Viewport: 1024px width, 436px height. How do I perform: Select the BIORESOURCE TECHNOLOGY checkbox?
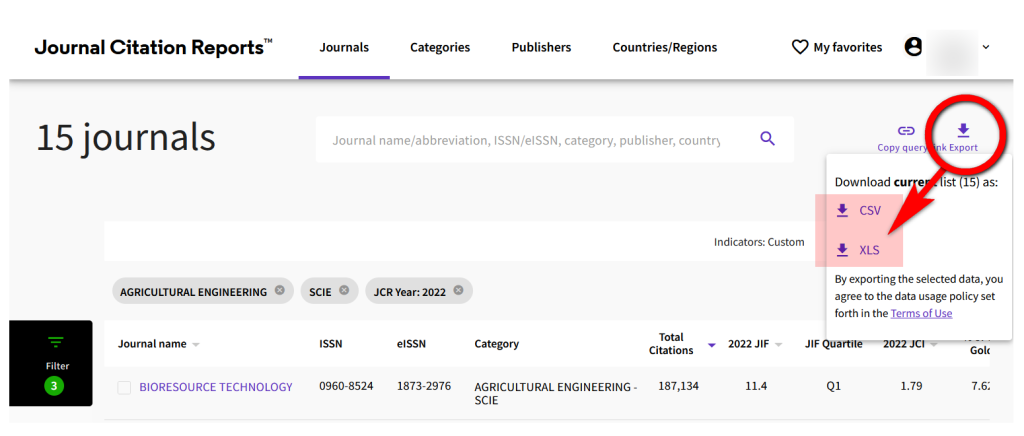click(x=124, y=388)
